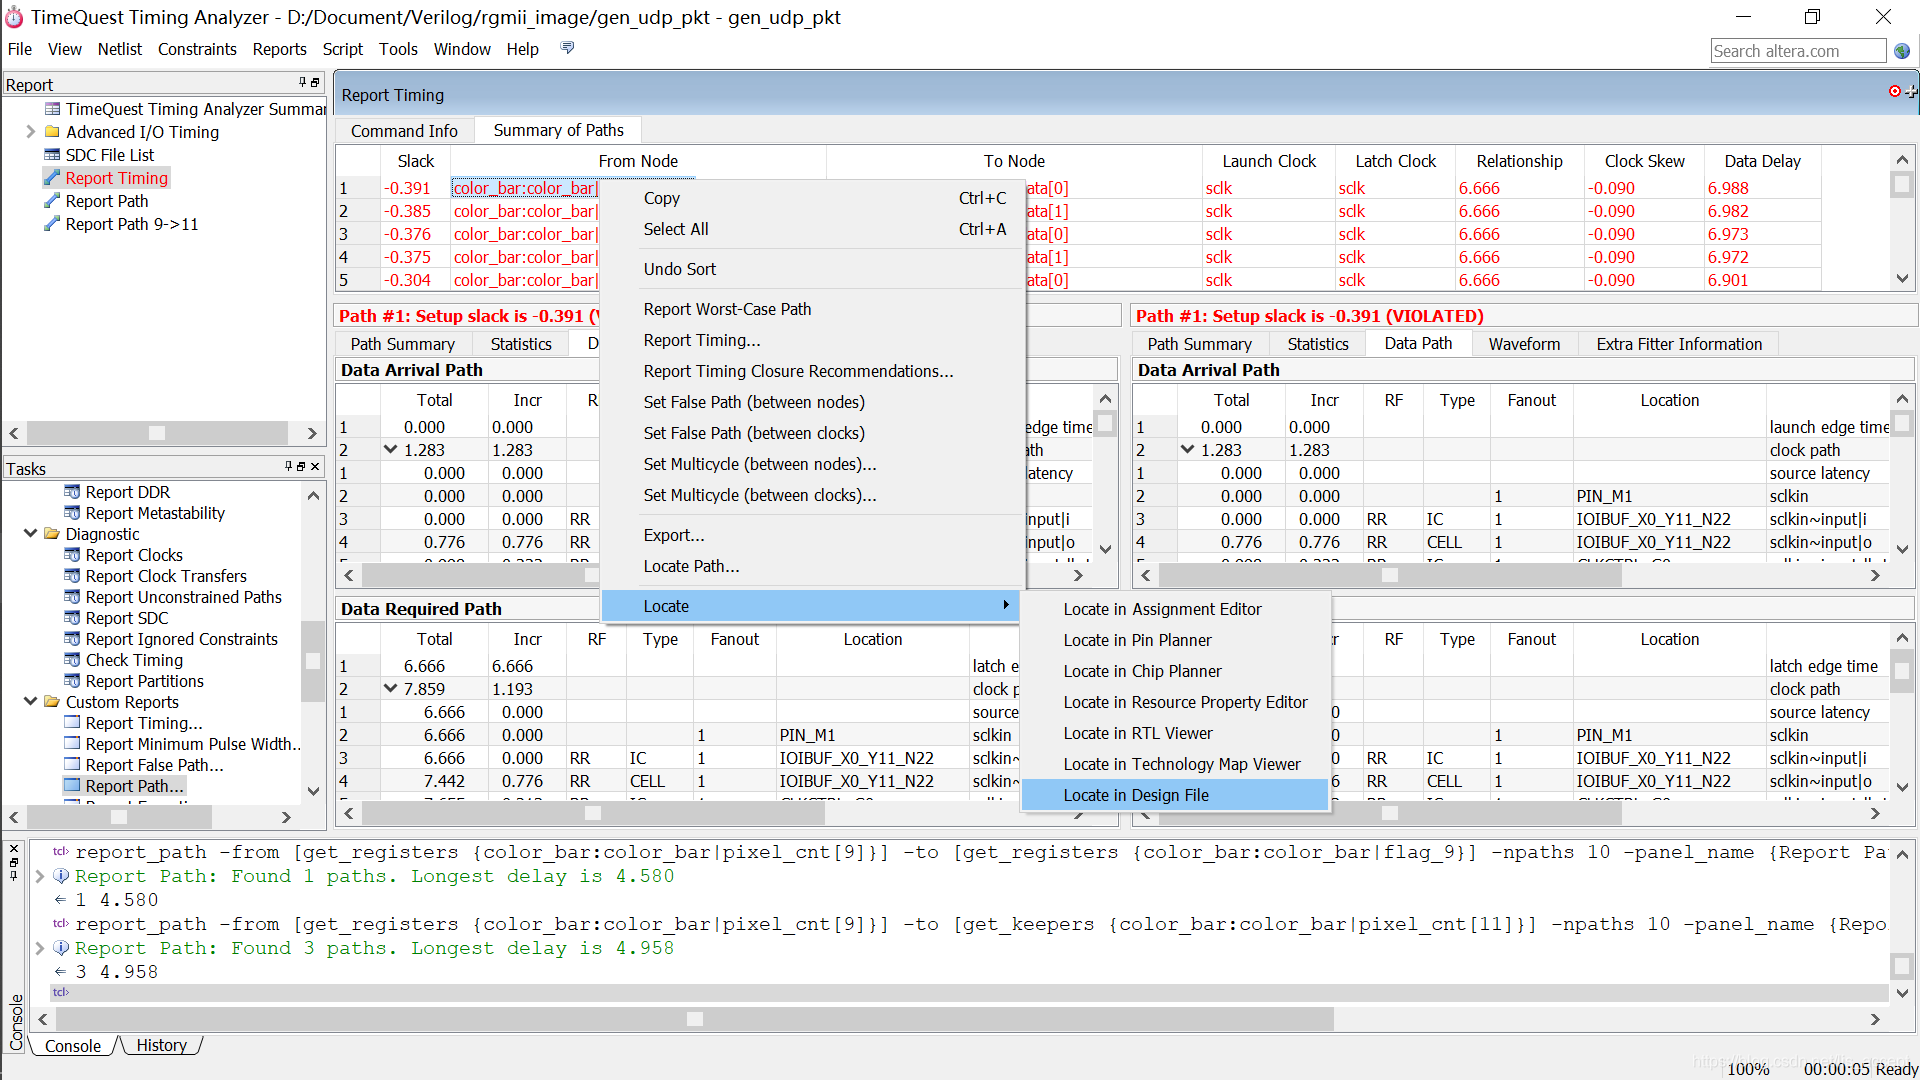
Task: Click the Report SDC task icon
Action: [72, 618]
